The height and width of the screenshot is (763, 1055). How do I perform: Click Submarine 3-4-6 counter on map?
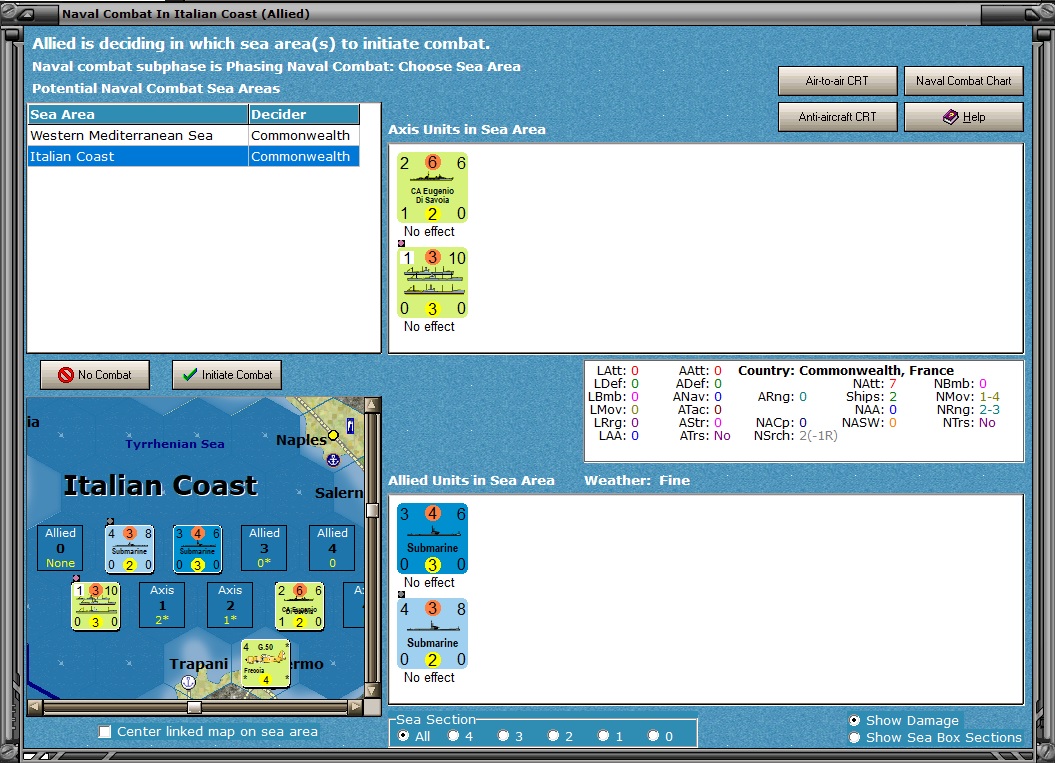[x=197, y=548]
